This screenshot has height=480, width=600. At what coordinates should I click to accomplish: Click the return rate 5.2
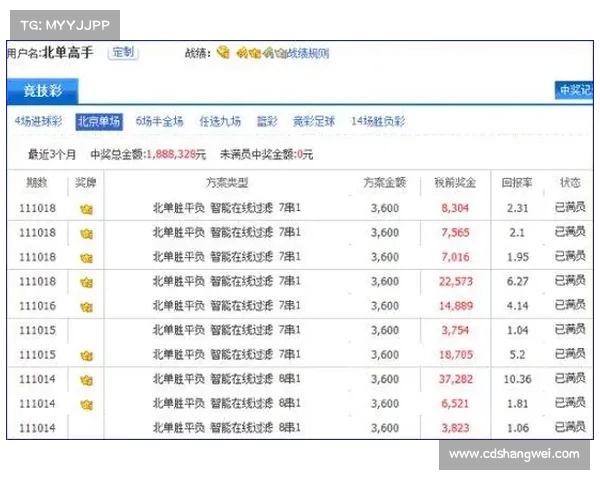(x=517, y=355)
